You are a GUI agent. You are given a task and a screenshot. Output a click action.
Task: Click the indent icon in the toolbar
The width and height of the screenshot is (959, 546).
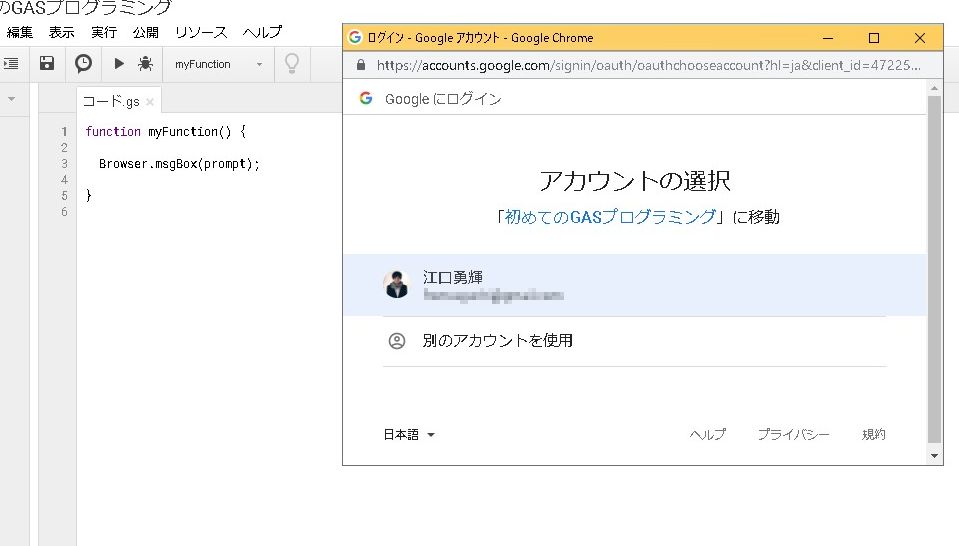click(x=11, y=63)
